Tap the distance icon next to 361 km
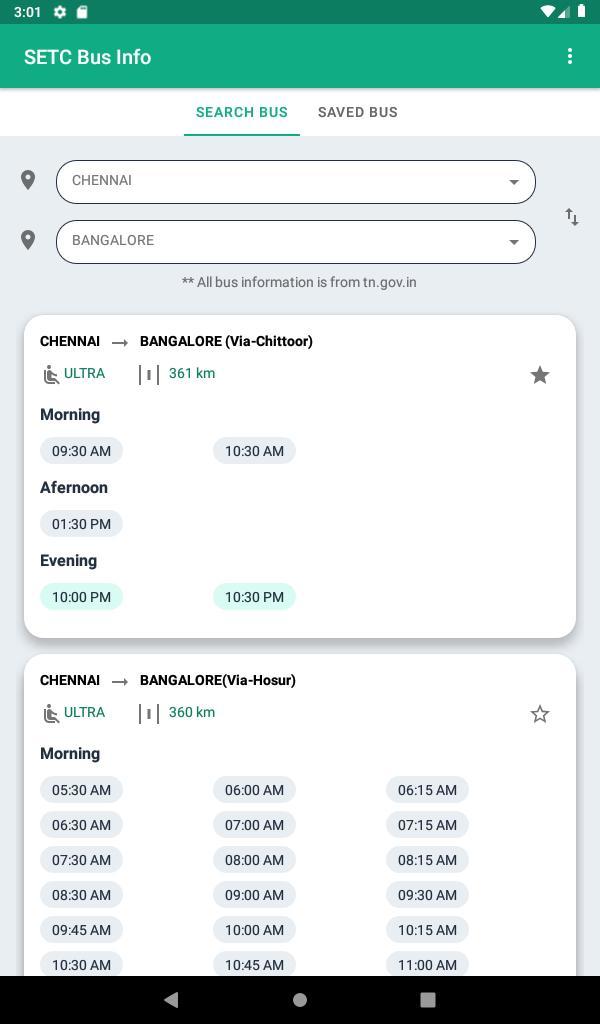Viewport: 600px width, 1024px height. pos(147,374)
